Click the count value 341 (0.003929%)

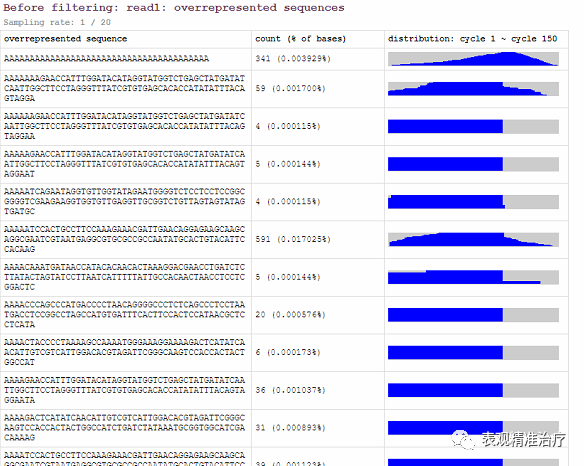click(293, 59)
